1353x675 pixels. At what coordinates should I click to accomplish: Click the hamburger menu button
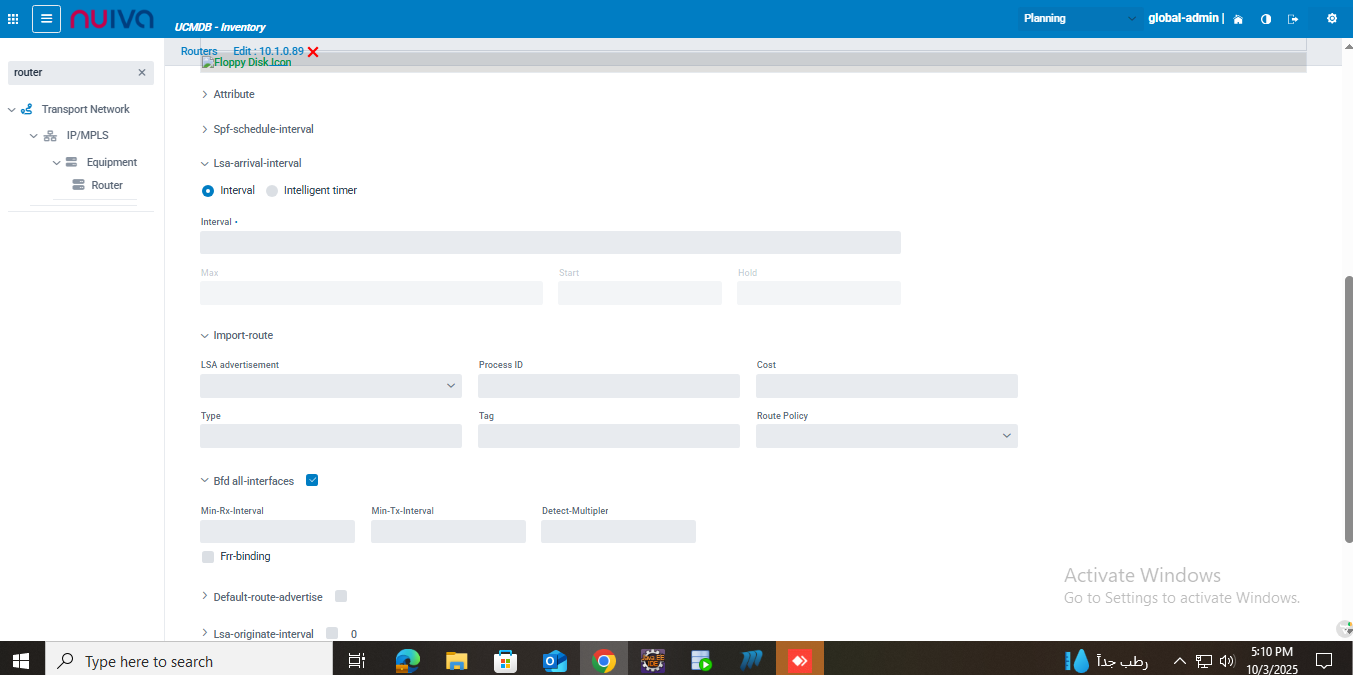(x=46, y=18)
